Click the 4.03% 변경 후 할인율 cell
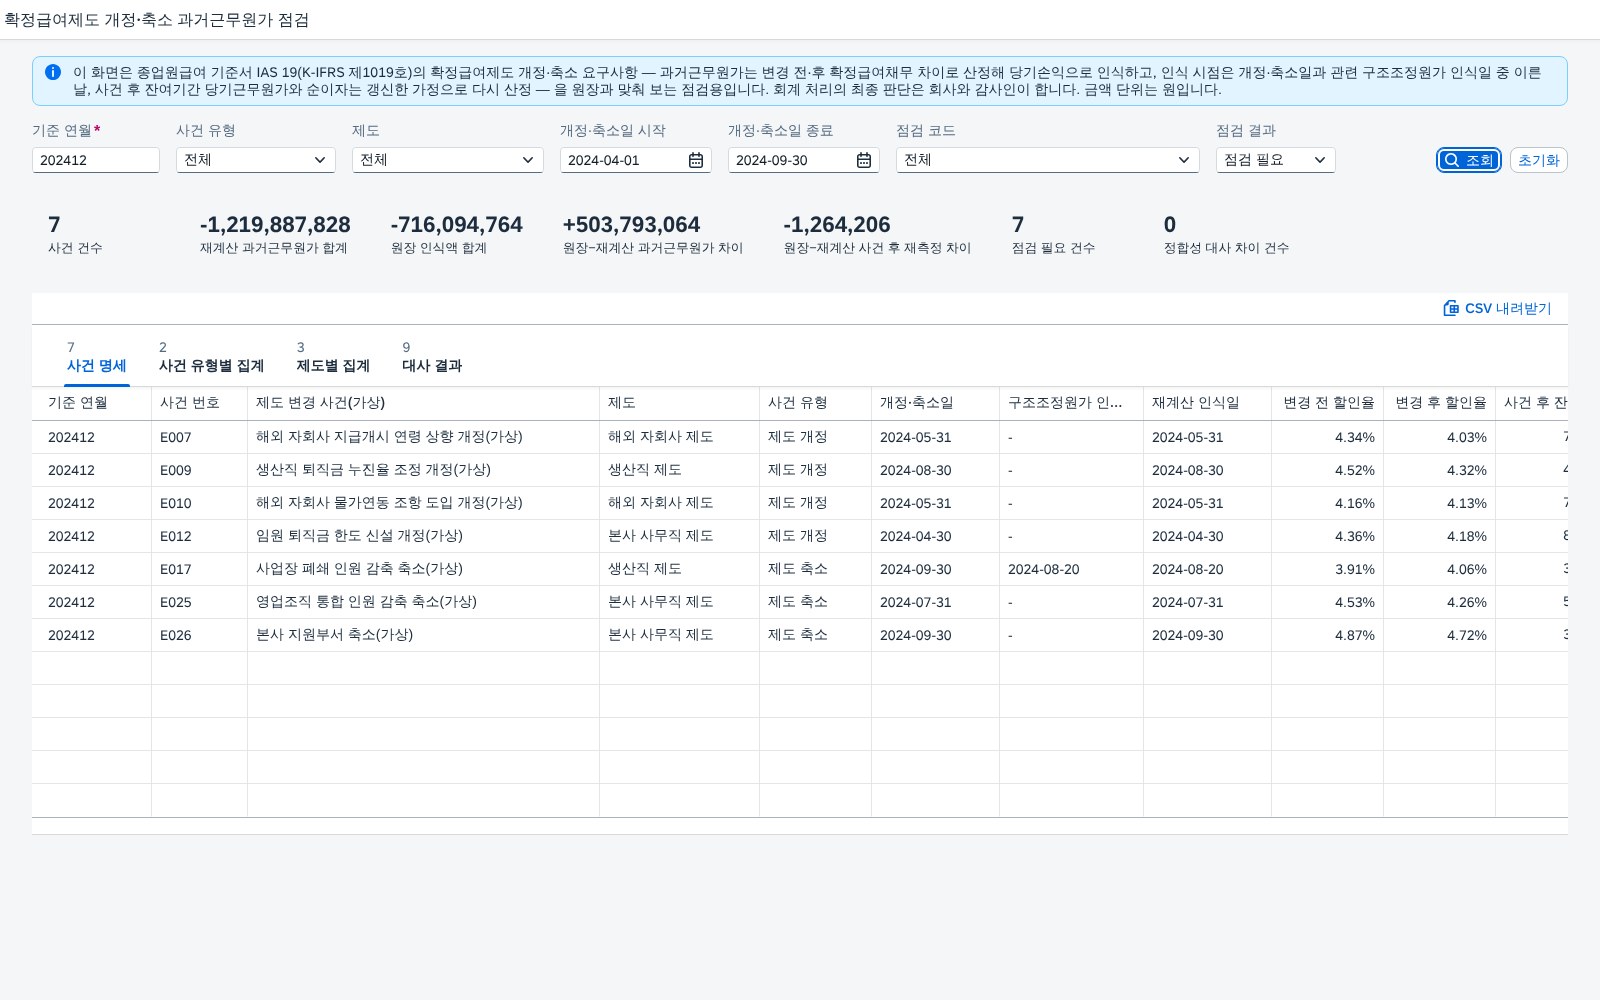 pyautogui.click(x=1439, y=437)
